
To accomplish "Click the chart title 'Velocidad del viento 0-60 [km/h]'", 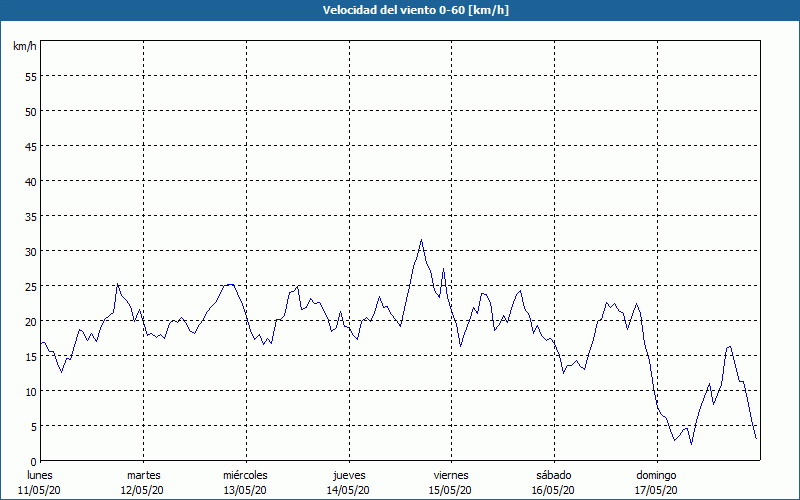I will pyautogui.click(x=415, y=10).
